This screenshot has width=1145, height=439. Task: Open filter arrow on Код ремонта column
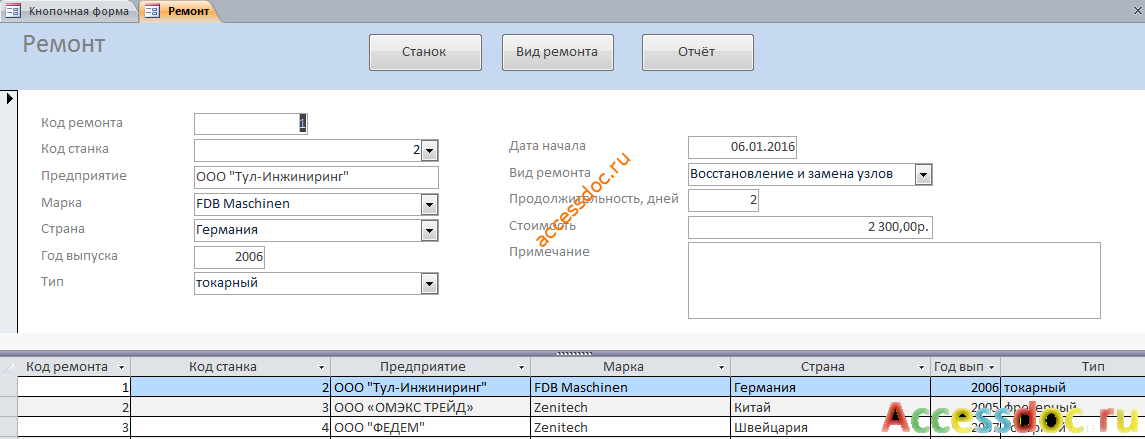point(121,367)
